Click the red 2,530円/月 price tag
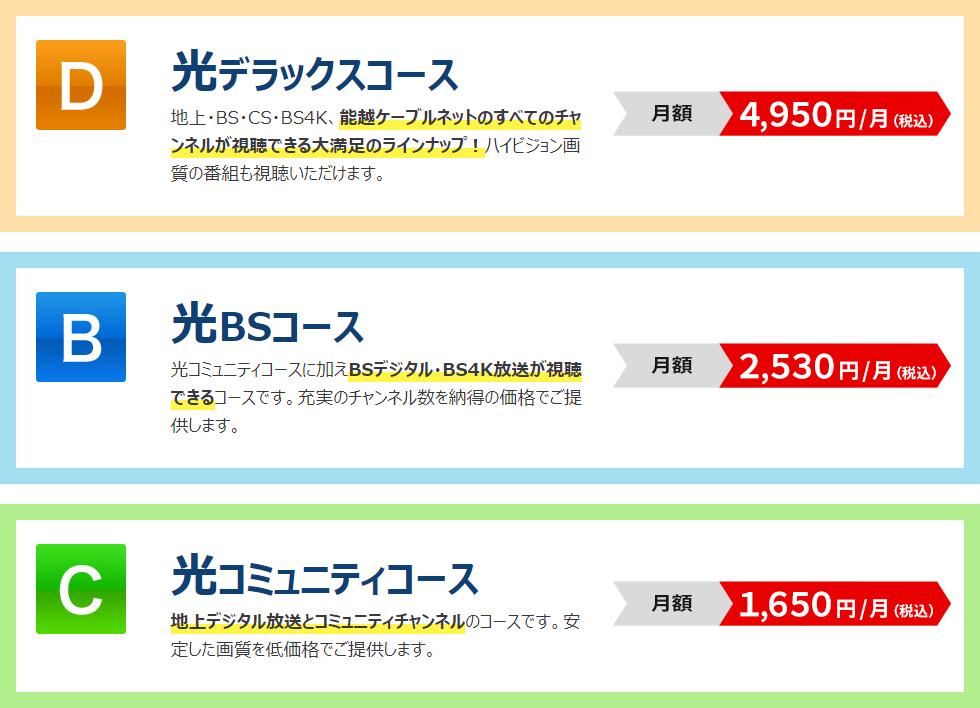The image size is (980, 708). (x=834, y=366)
